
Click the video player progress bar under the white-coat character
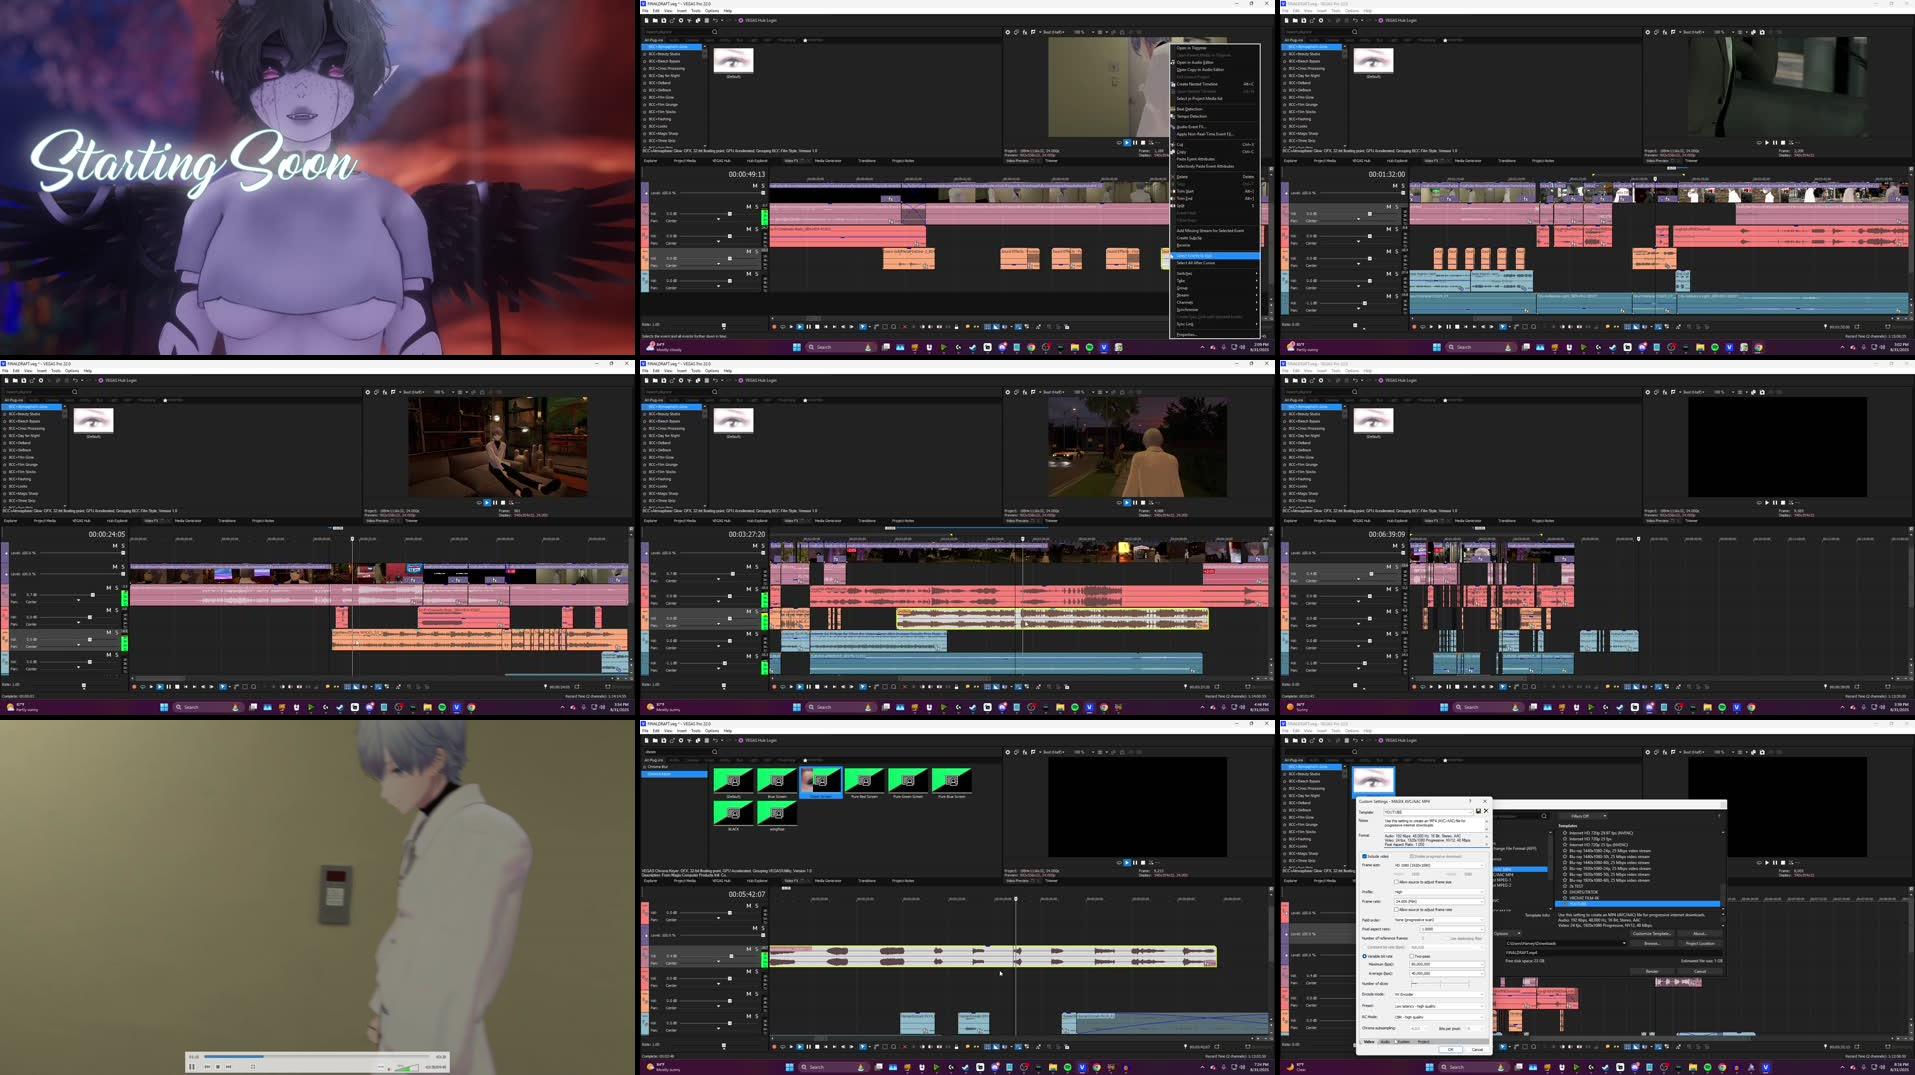pos(317,1056)
